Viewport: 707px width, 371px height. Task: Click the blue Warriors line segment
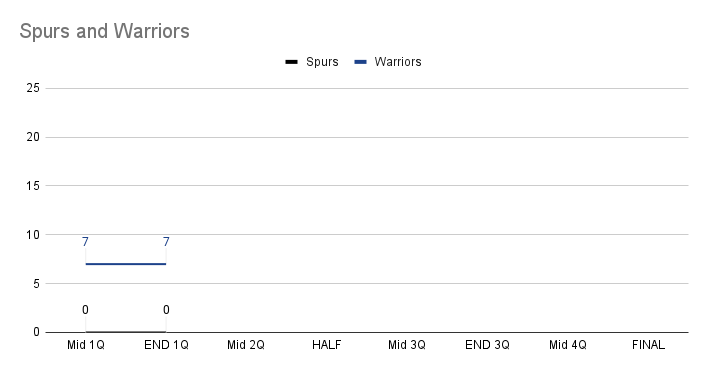coord(126,264)
